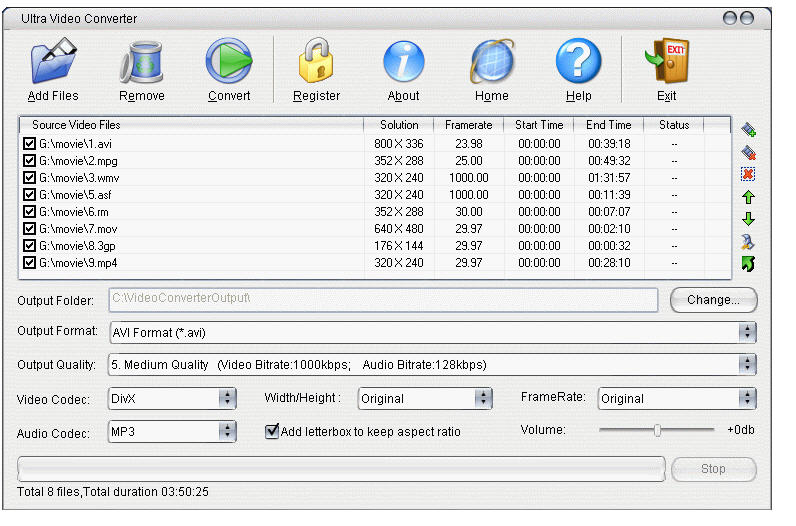Open the Audio Codec MP3 dropdown
Screen dimensions: 796x526
click(227, 432)
